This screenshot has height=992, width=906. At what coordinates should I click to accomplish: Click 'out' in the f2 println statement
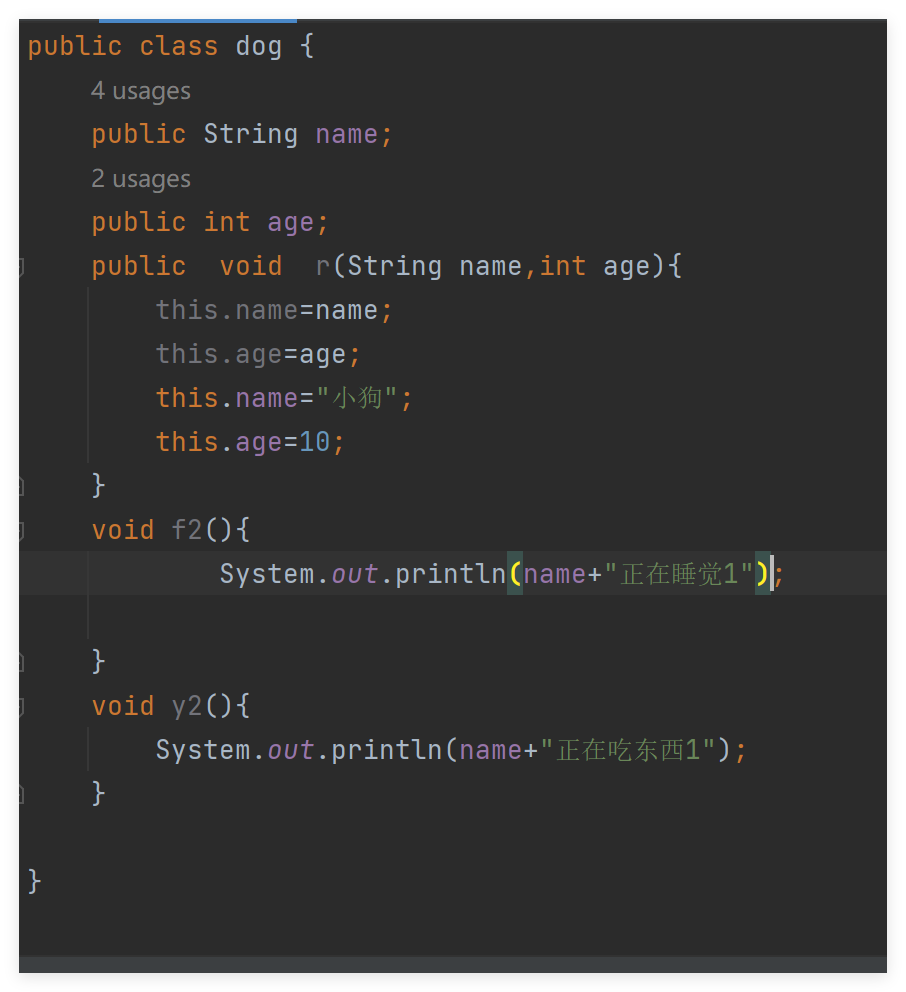pos(354,574)
